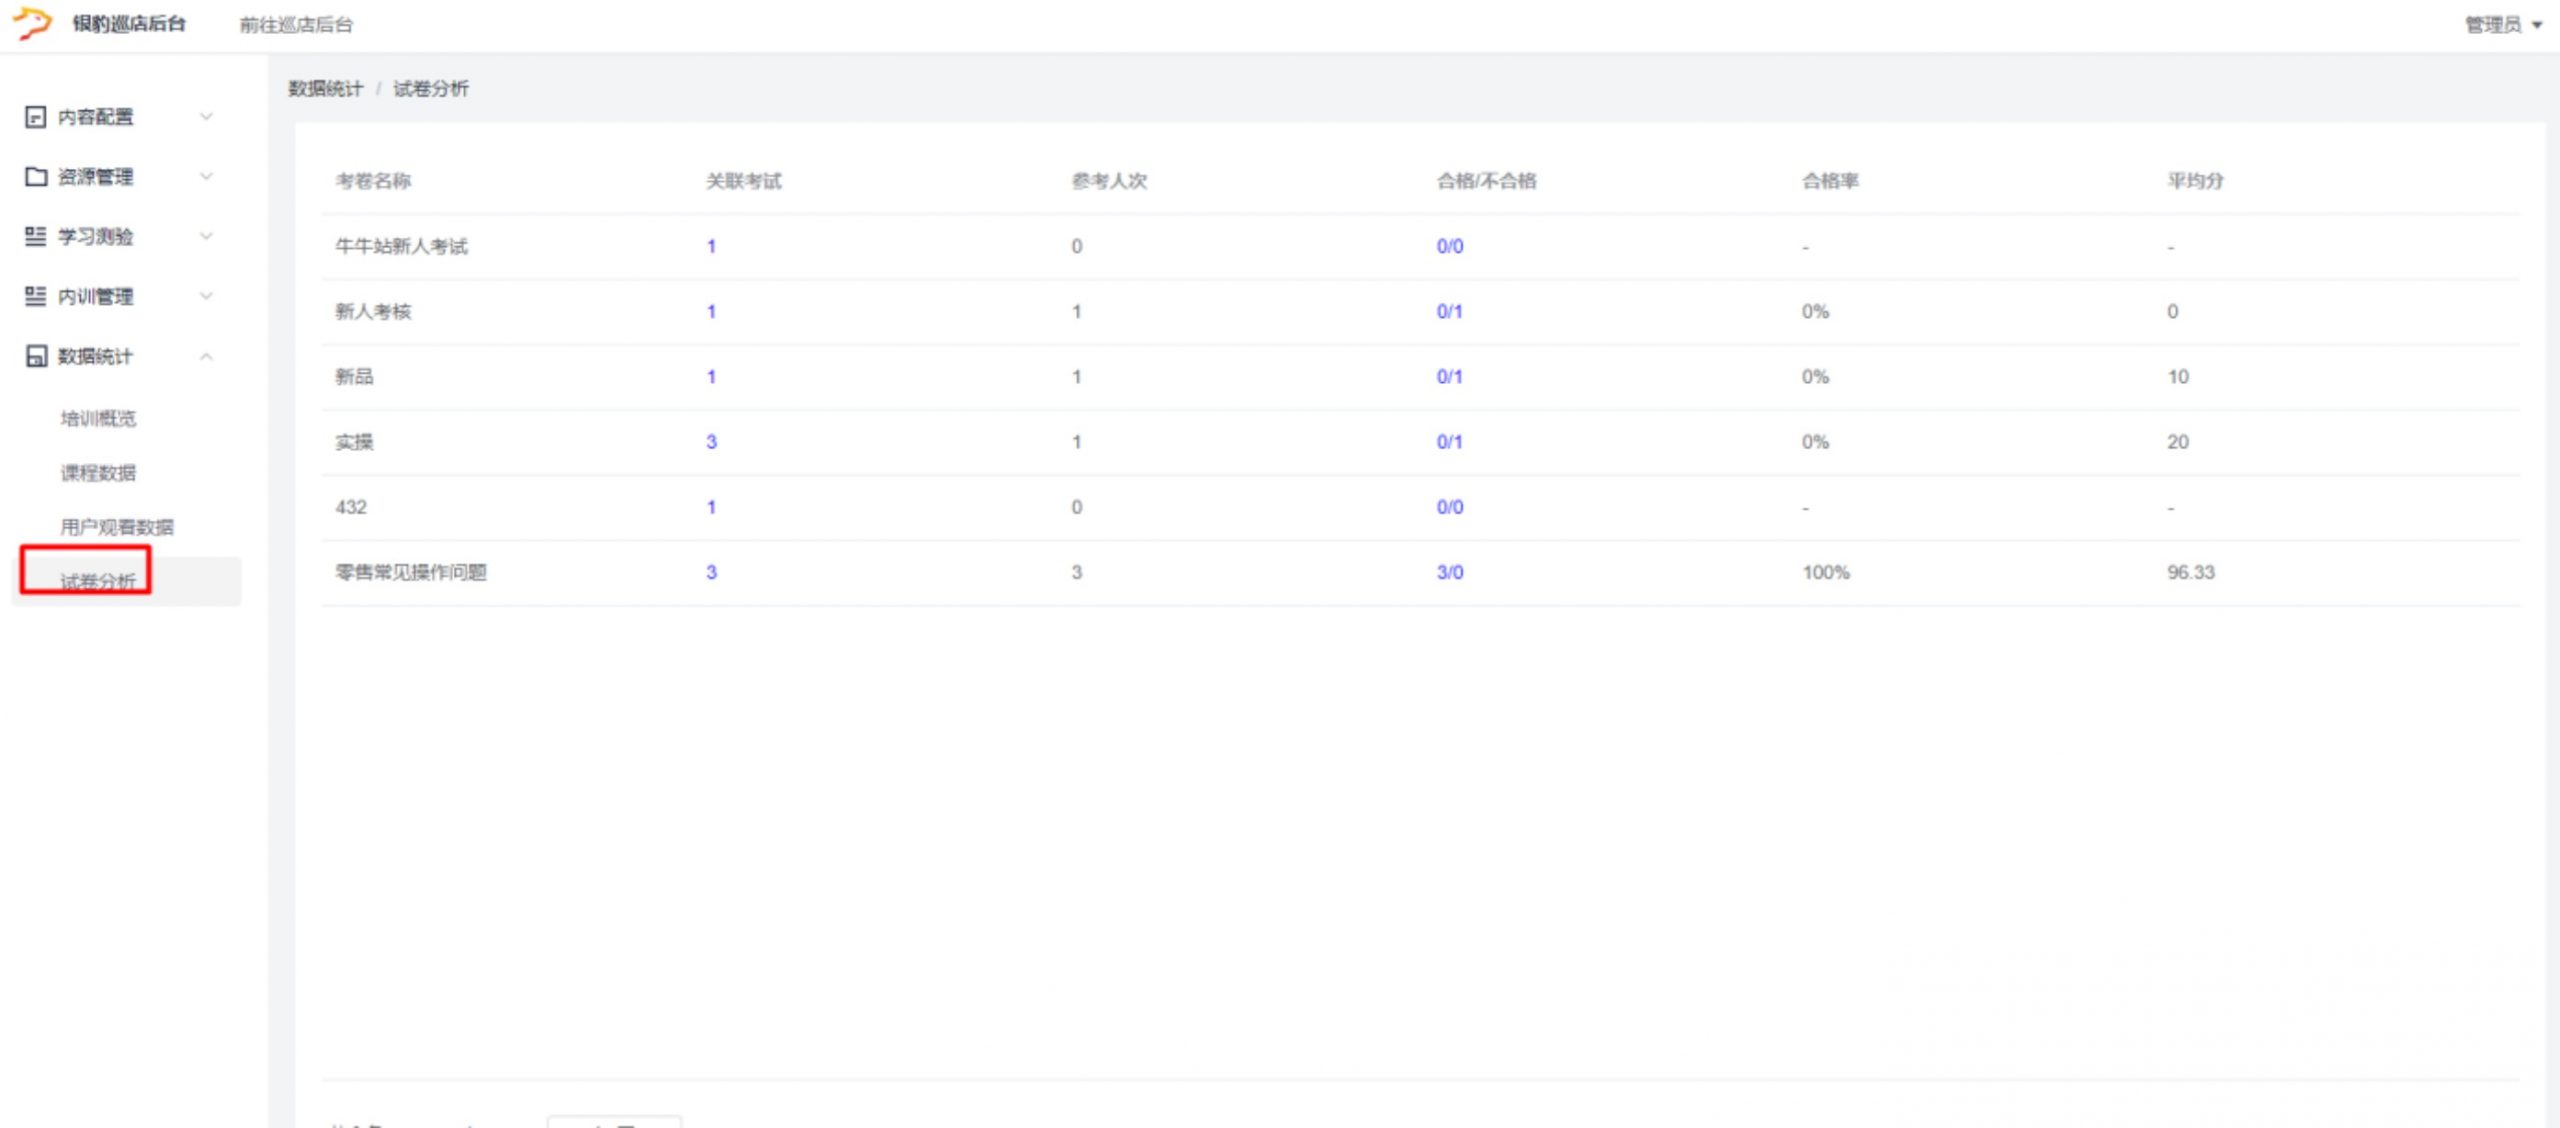The image size is (2560, 1128).
Task: Click 前往巡店后台 link in header
Action: pos(296,25)
